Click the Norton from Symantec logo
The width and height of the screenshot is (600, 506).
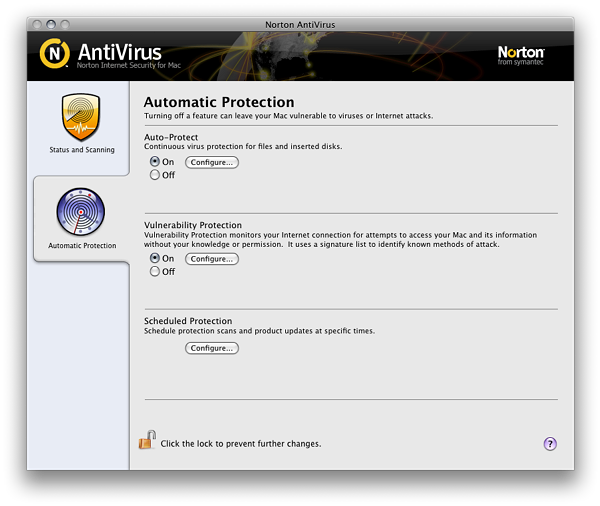click(521, 55)
